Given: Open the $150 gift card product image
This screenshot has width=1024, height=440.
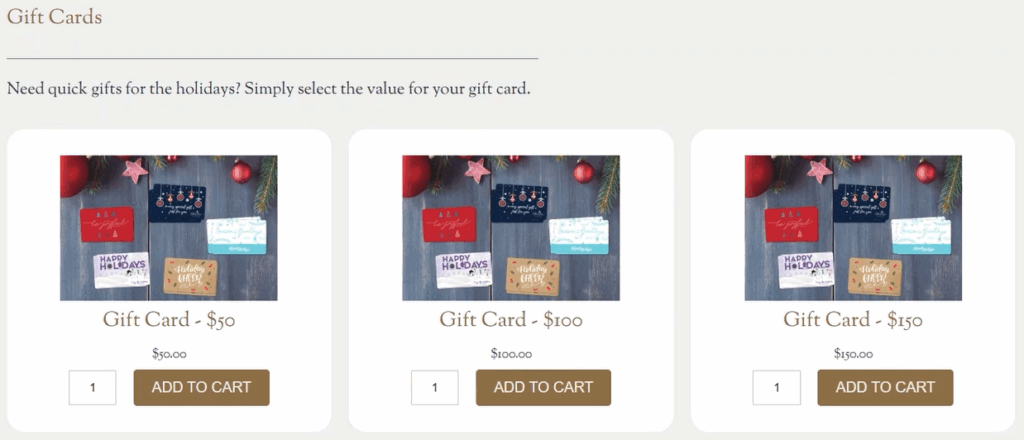Looking at the screenshot, I should coord(853,227).
